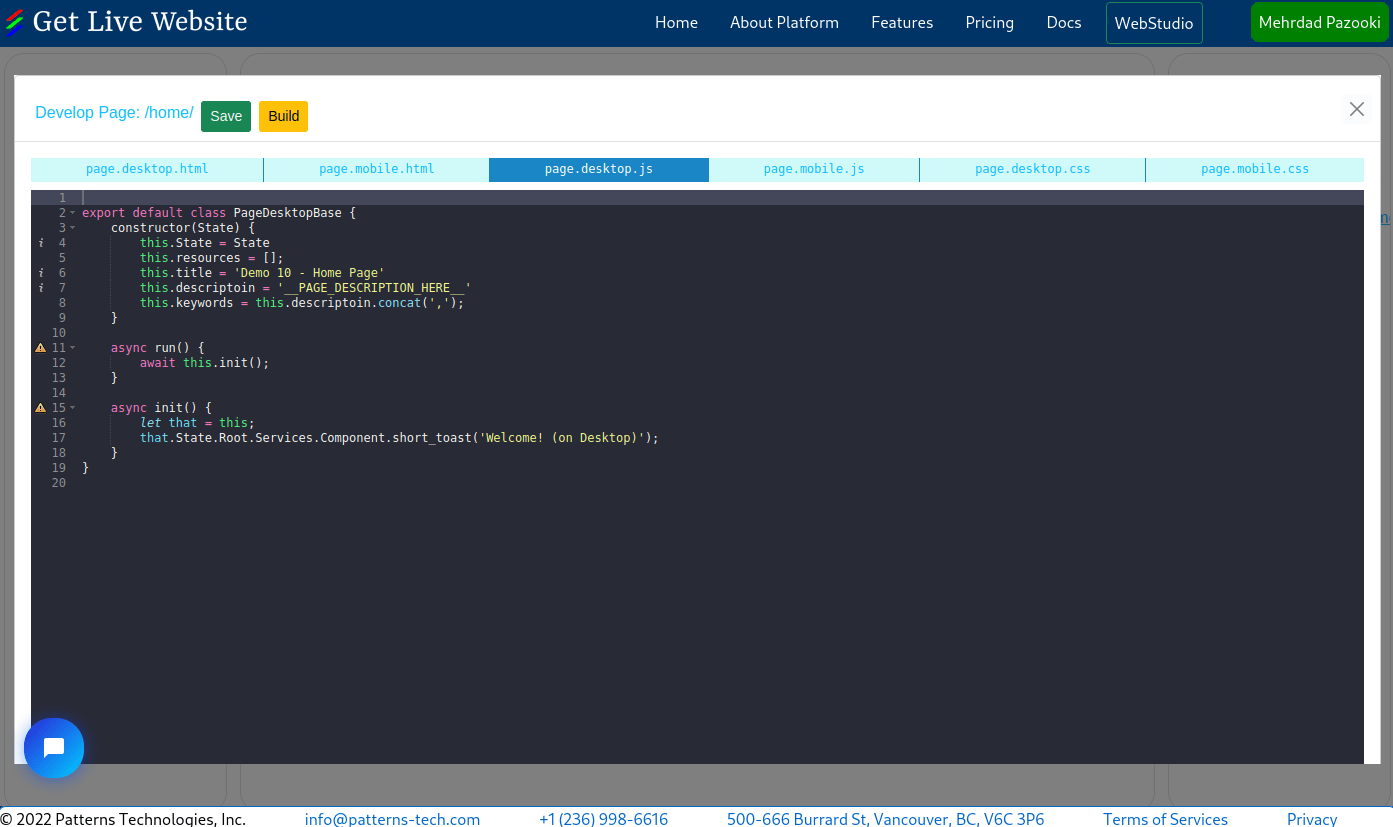Click line number 20 in gutter

(58, 483)
